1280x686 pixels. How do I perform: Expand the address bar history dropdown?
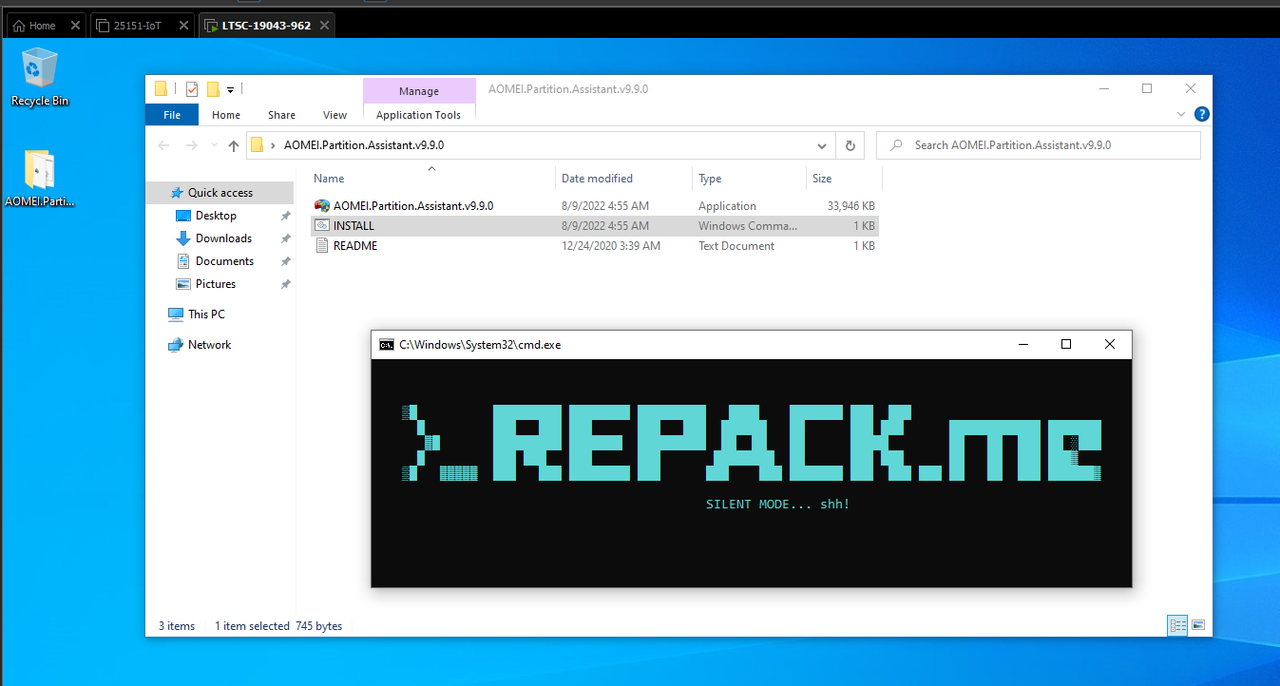[x=822, y=146]
